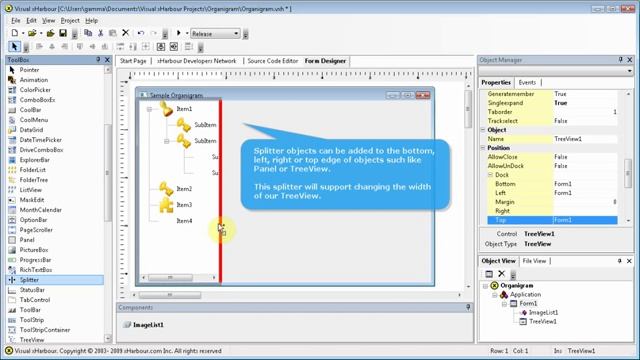The height and width of the screenshot is (360, 640).
Task: Collapse the Position property section
Action: (483, 148)
